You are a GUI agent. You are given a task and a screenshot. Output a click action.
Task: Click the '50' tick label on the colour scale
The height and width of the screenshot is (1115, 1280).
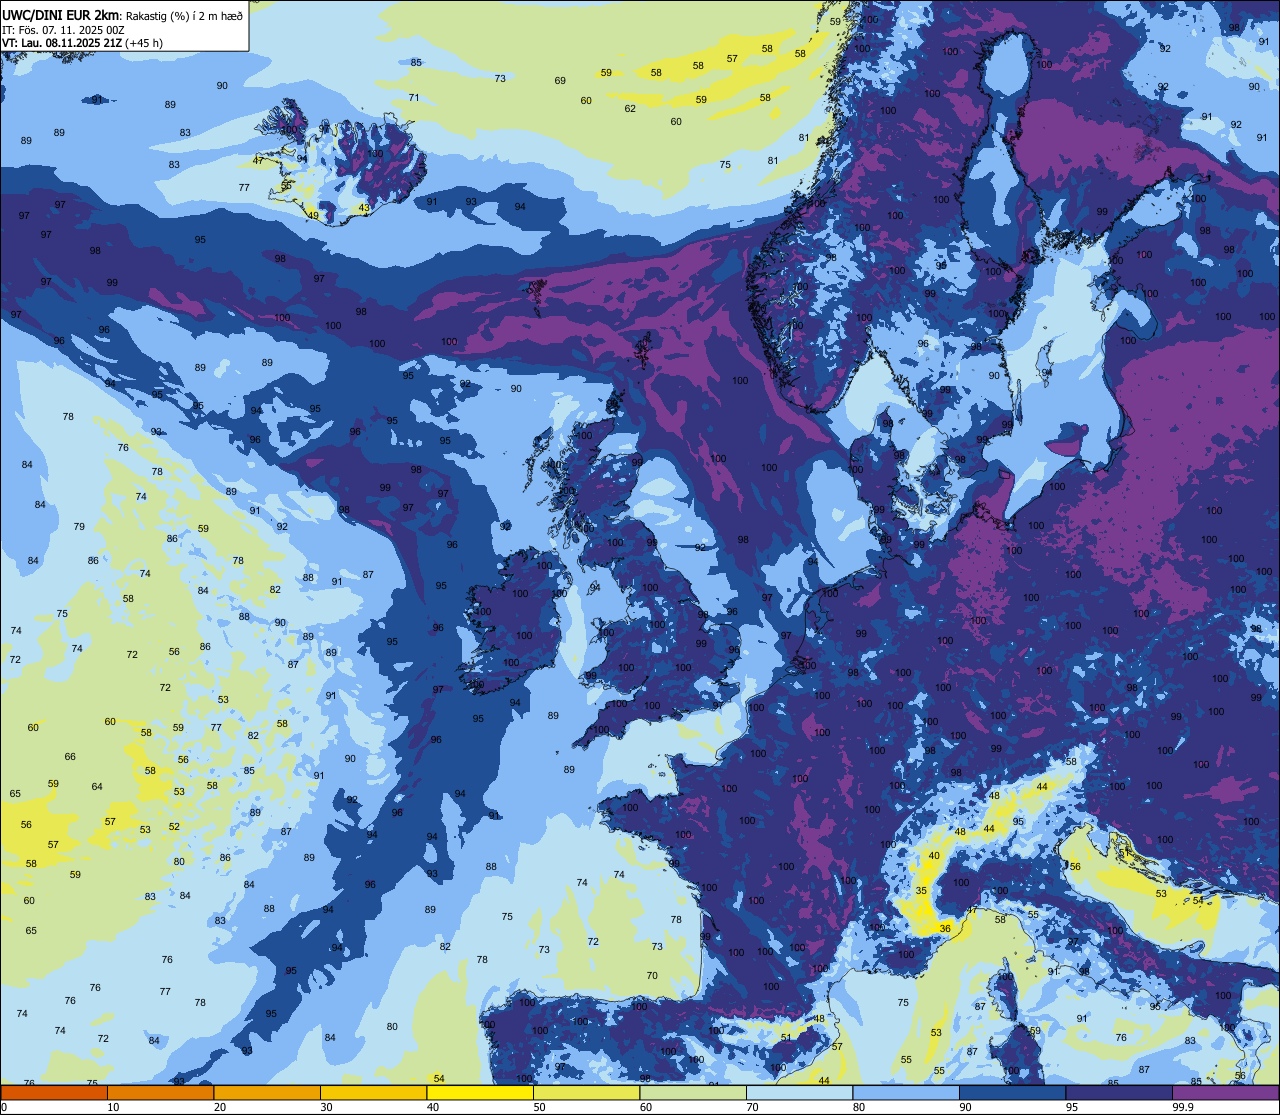[x=539, y=1107]
